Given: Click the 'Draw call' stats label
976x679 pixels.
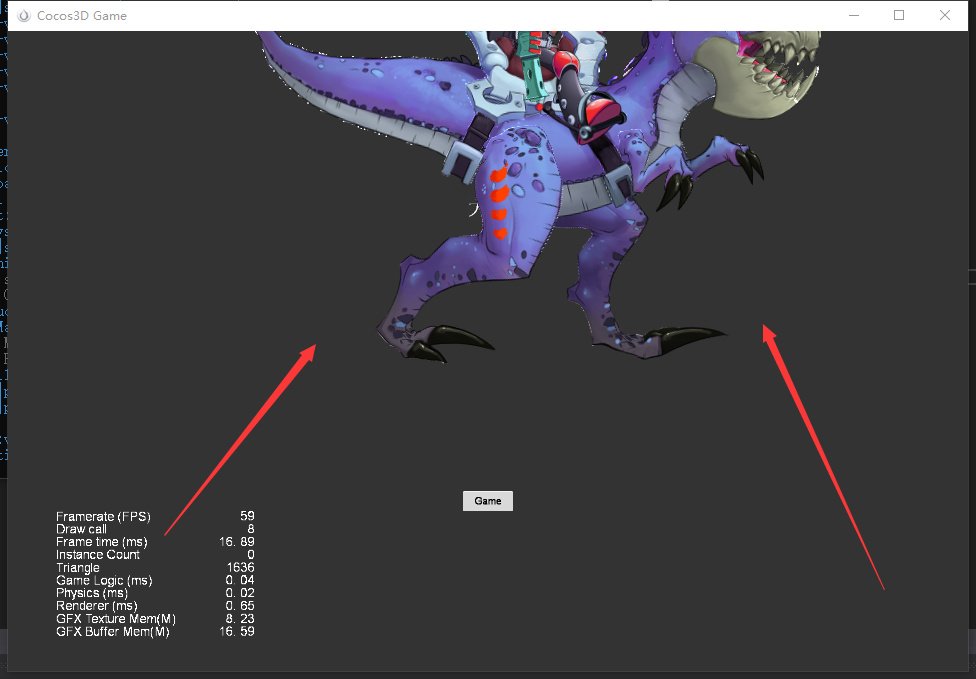Looking at the screenshot, I should tap(81, 529).
